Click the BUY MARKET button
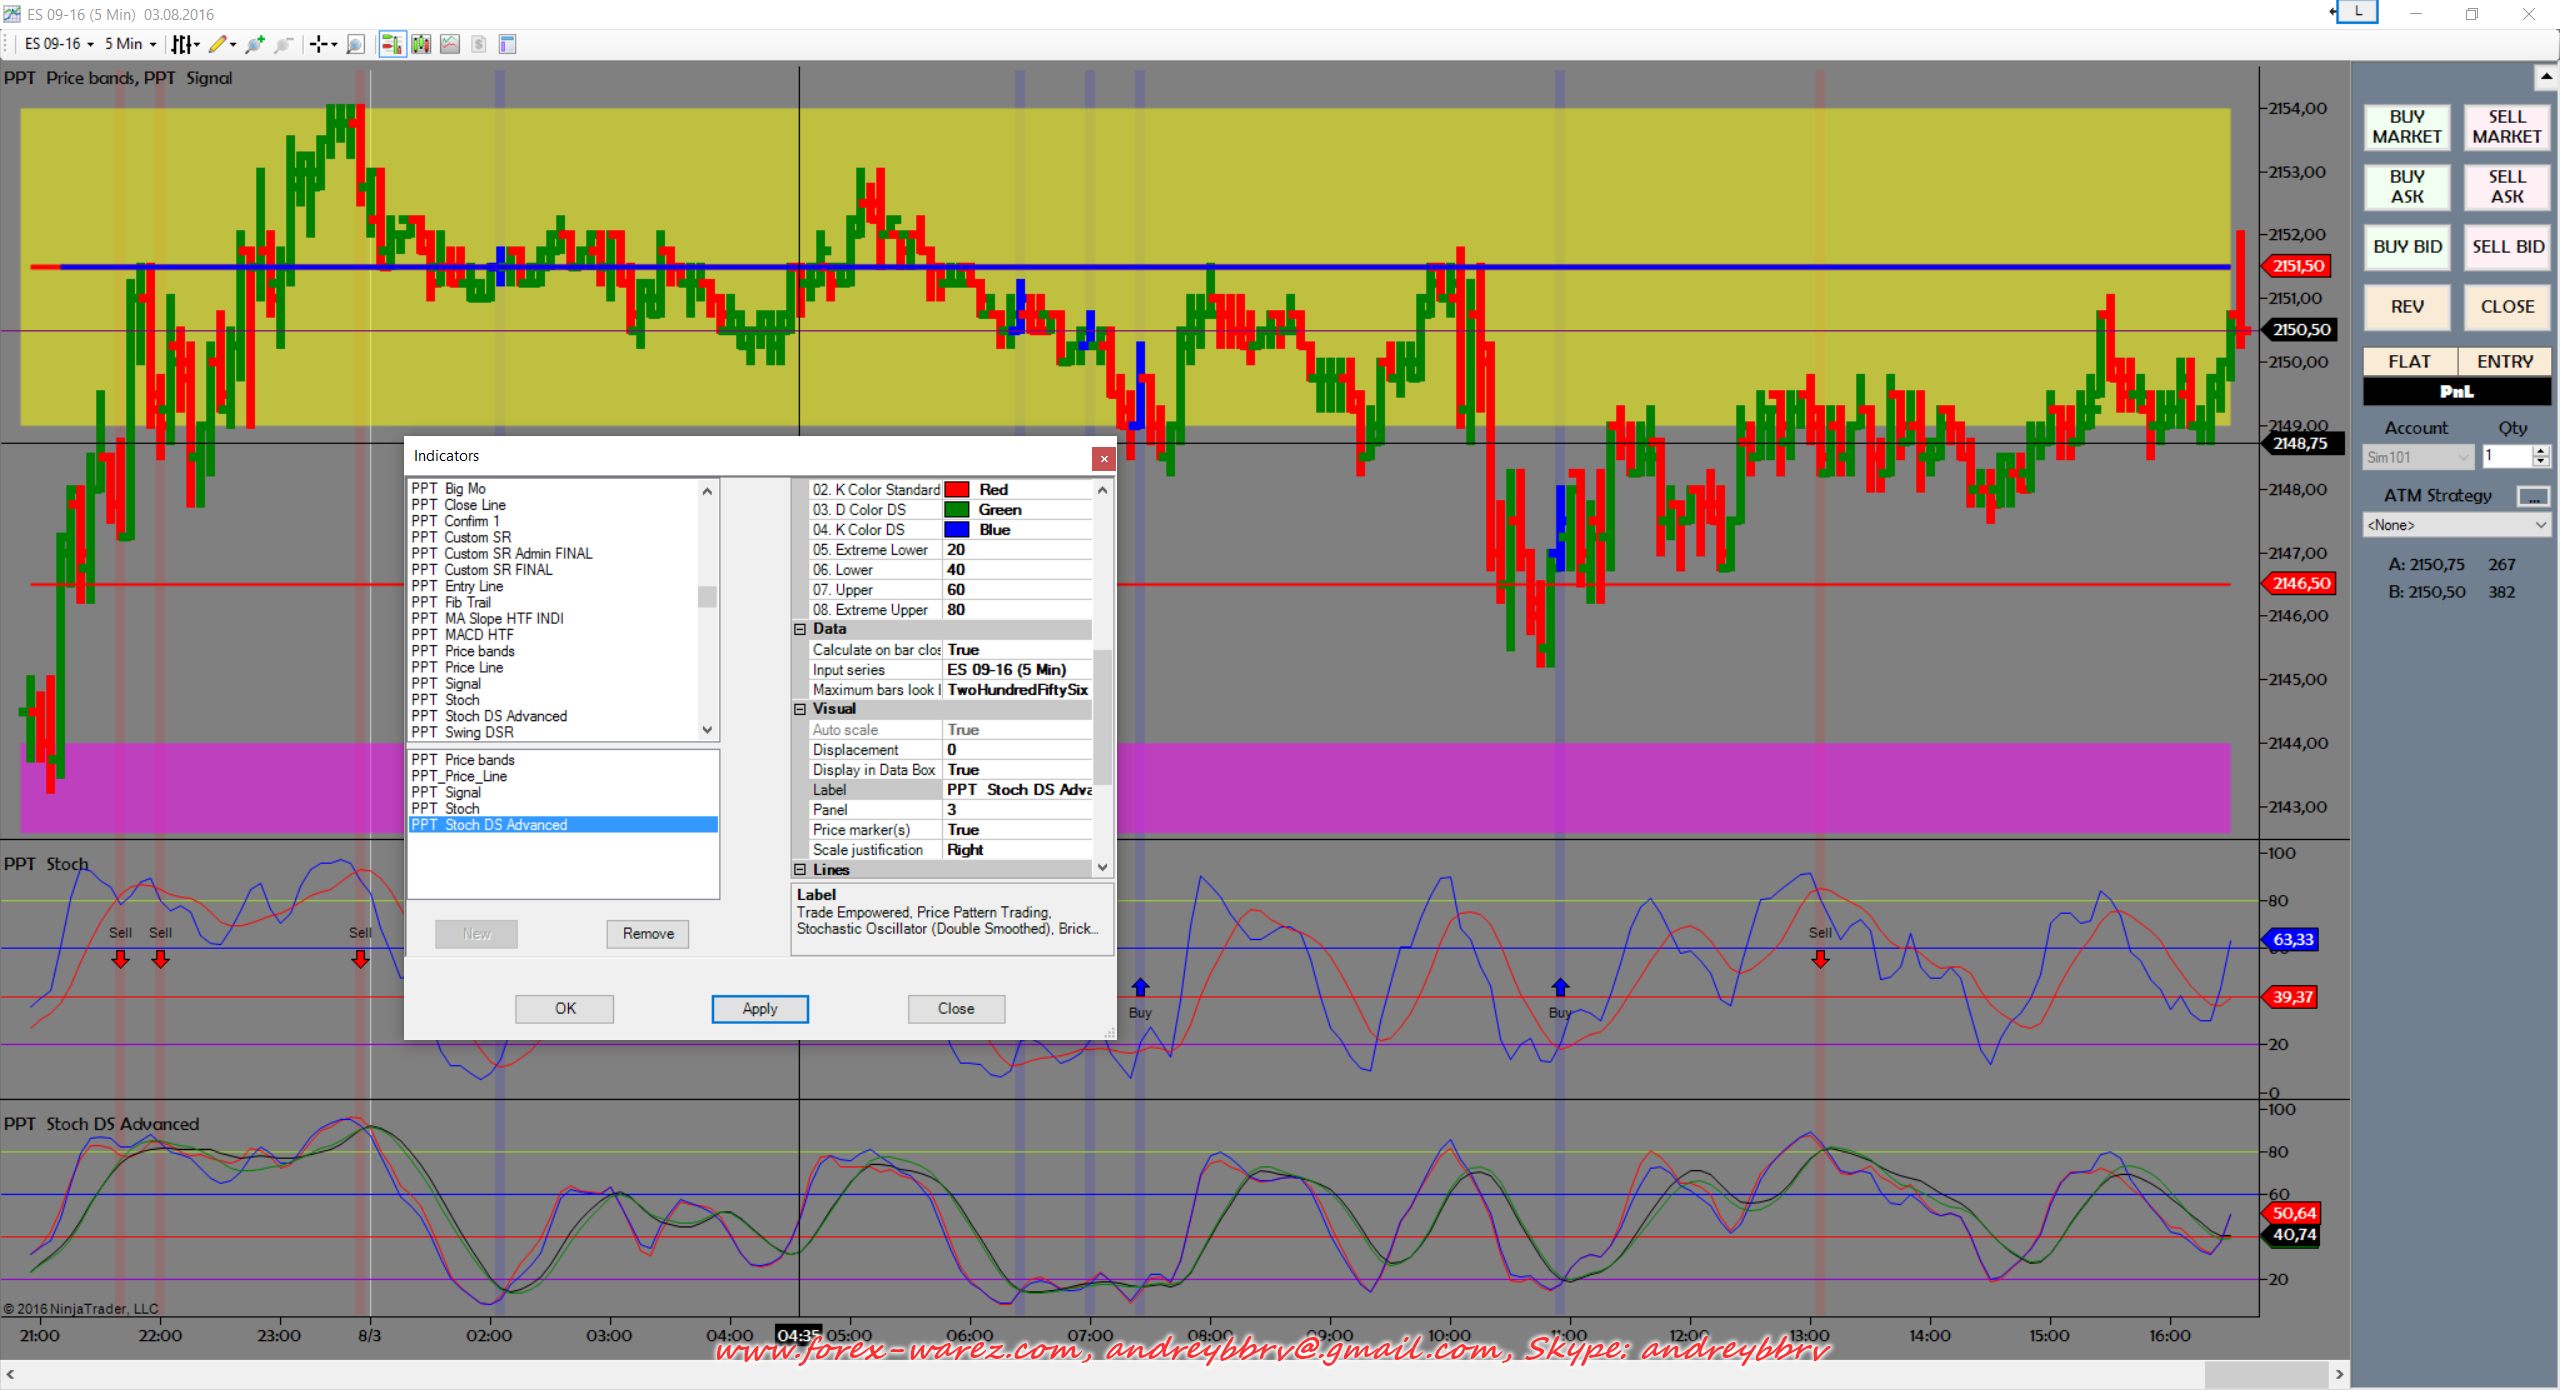 [2406, 127]
